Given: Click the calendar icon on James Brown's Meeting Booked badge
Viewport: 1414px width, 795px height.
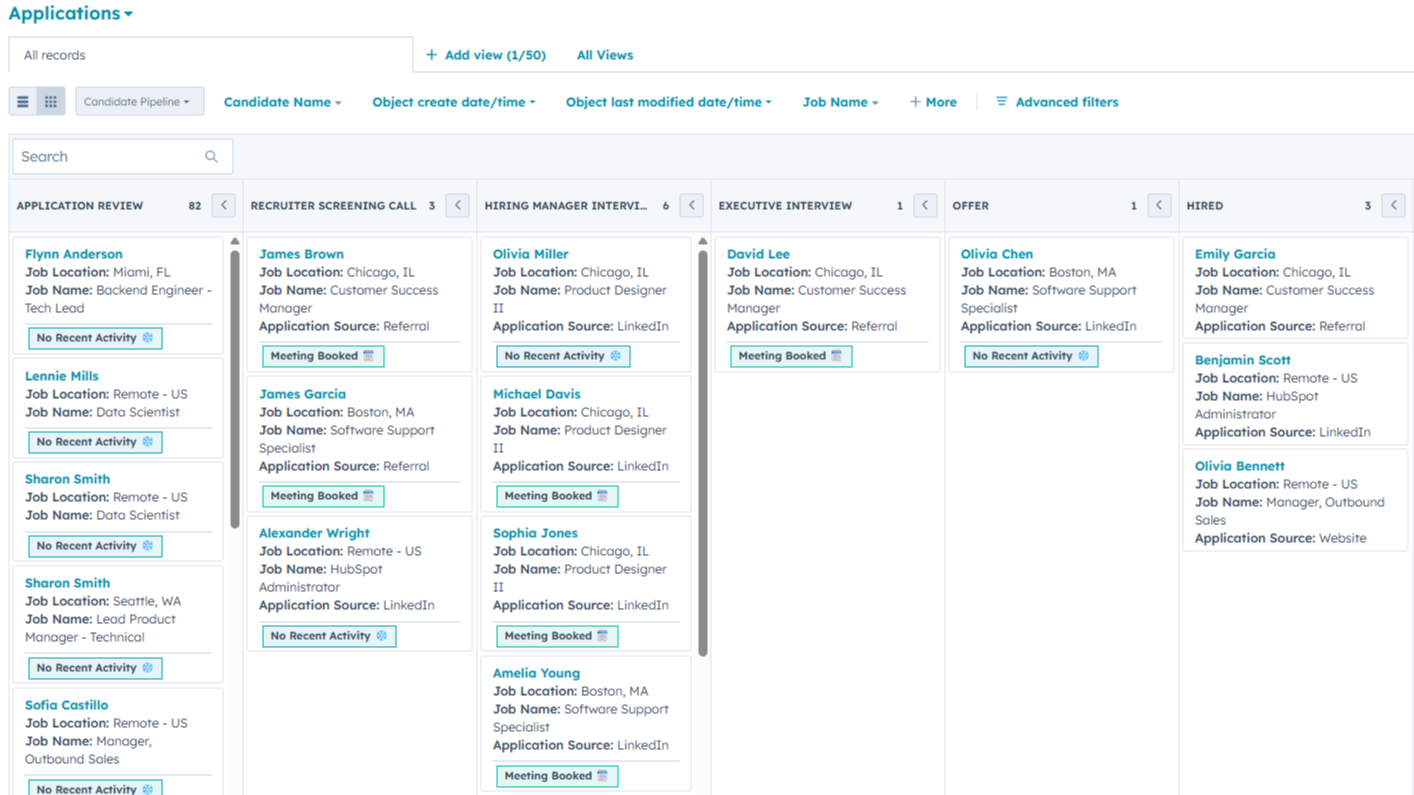Looking at the screenshot, I should click(x=368, y=355).
